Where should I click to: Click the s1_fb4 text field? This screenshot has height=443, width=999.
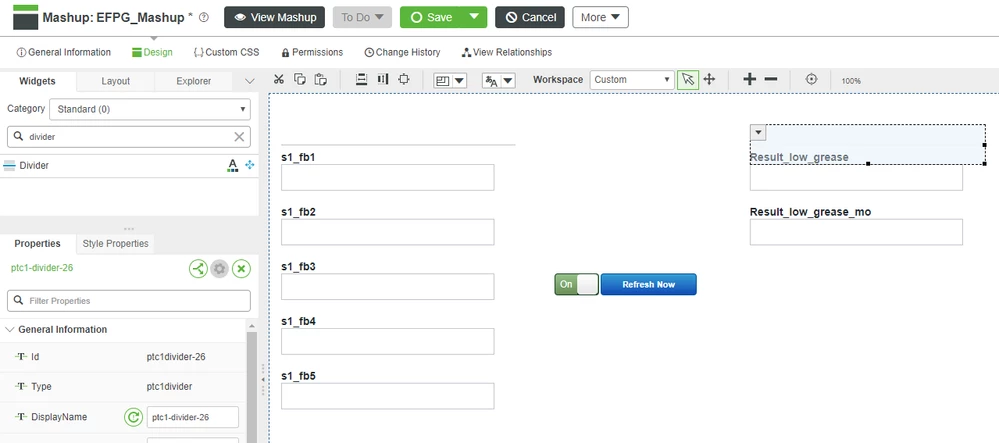[x=387, y=342]
